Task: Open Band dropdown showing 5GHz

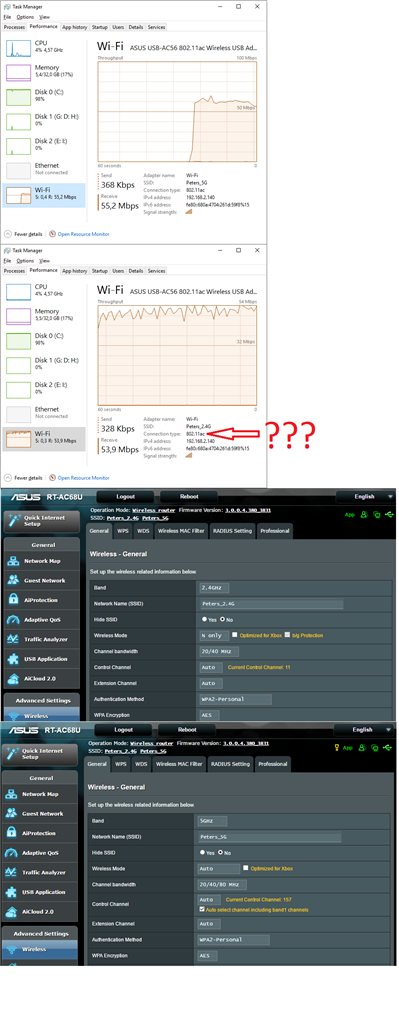Action: pos(213,821)
